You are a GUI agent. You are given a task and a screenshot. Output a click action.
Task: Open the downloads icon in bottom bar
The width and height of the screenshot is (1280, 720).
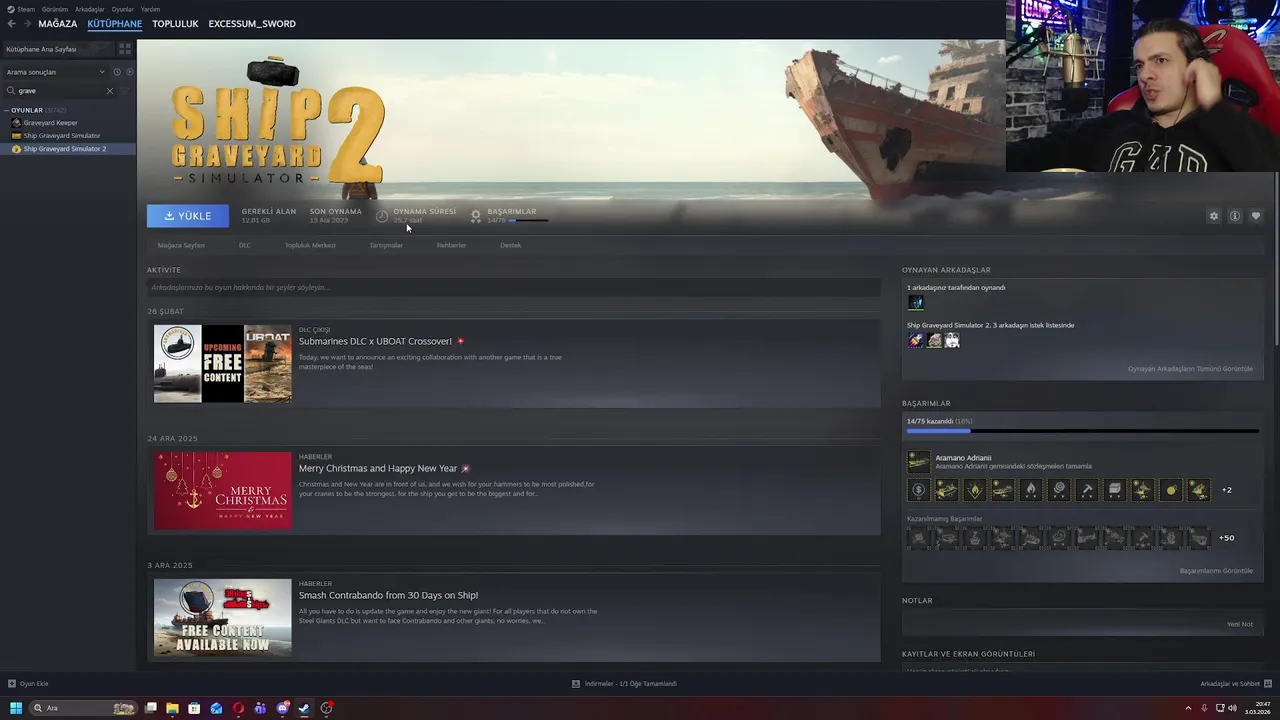(576, 684)
